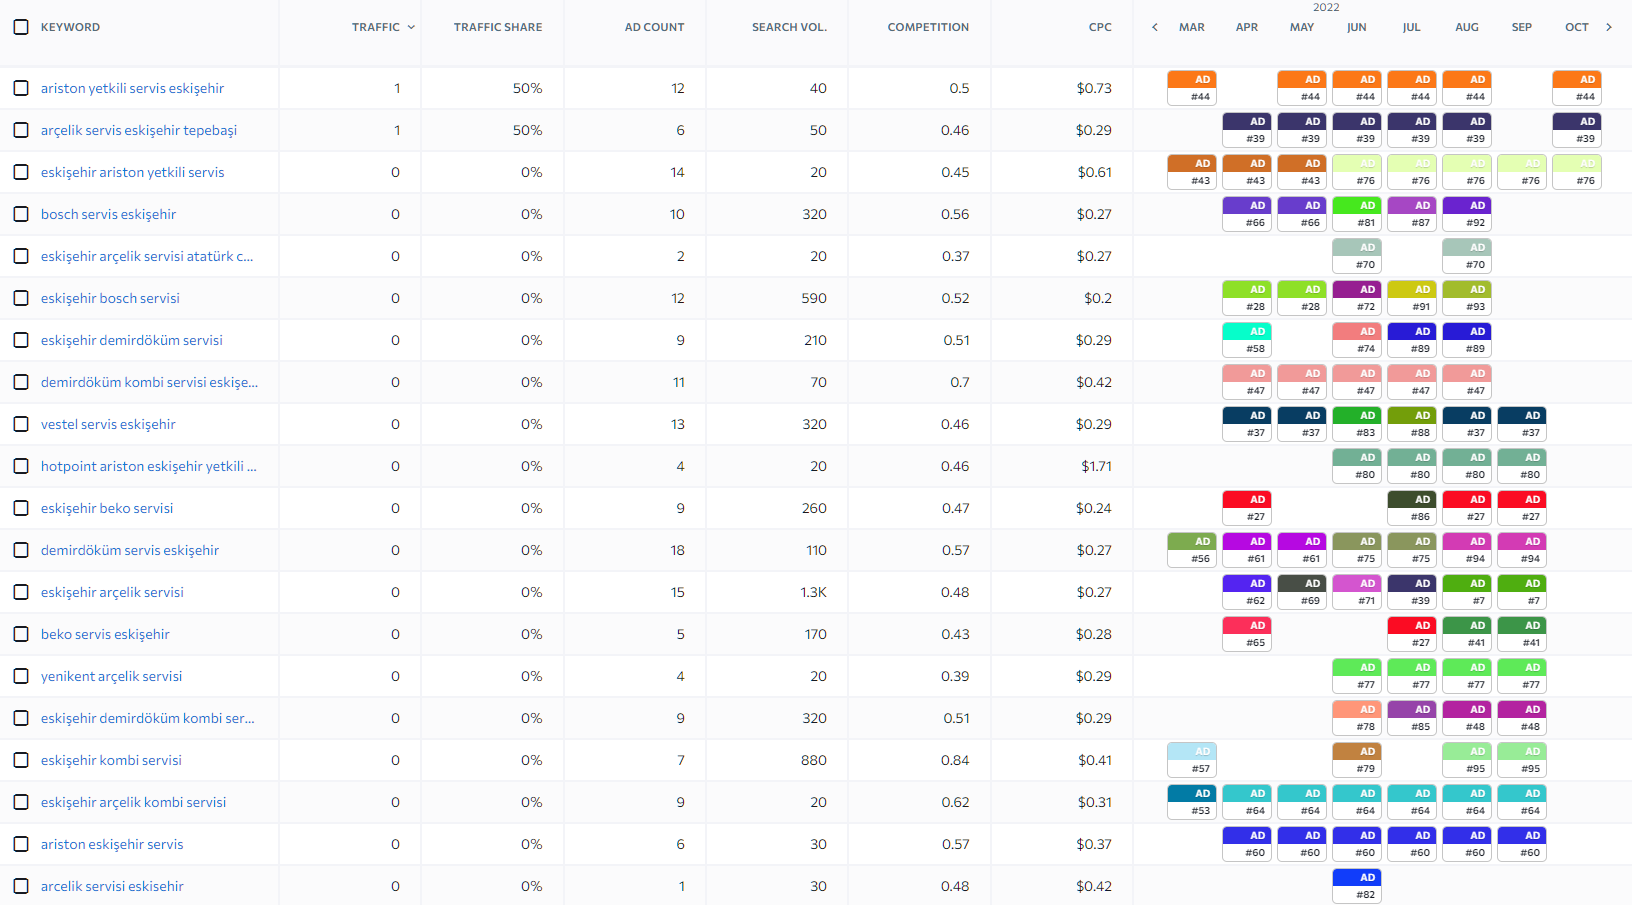Click the 880 search volume value
This screenshot has width=1632, height=905.
(x=814, y=760)
